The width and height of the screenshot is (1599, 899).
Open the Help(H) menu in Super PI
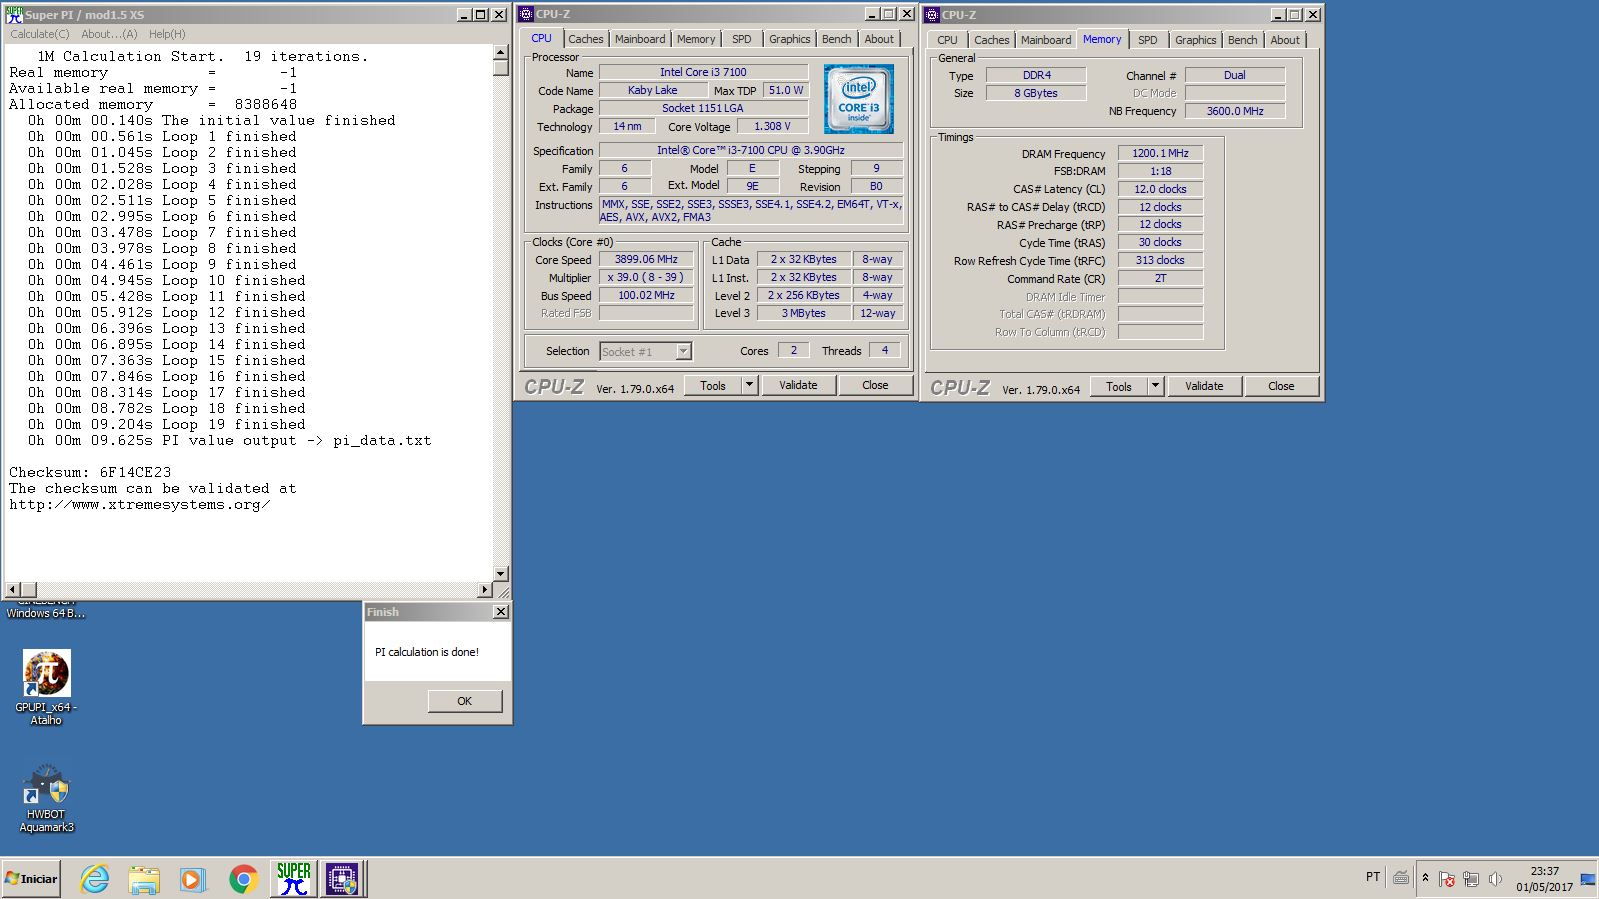167,34
